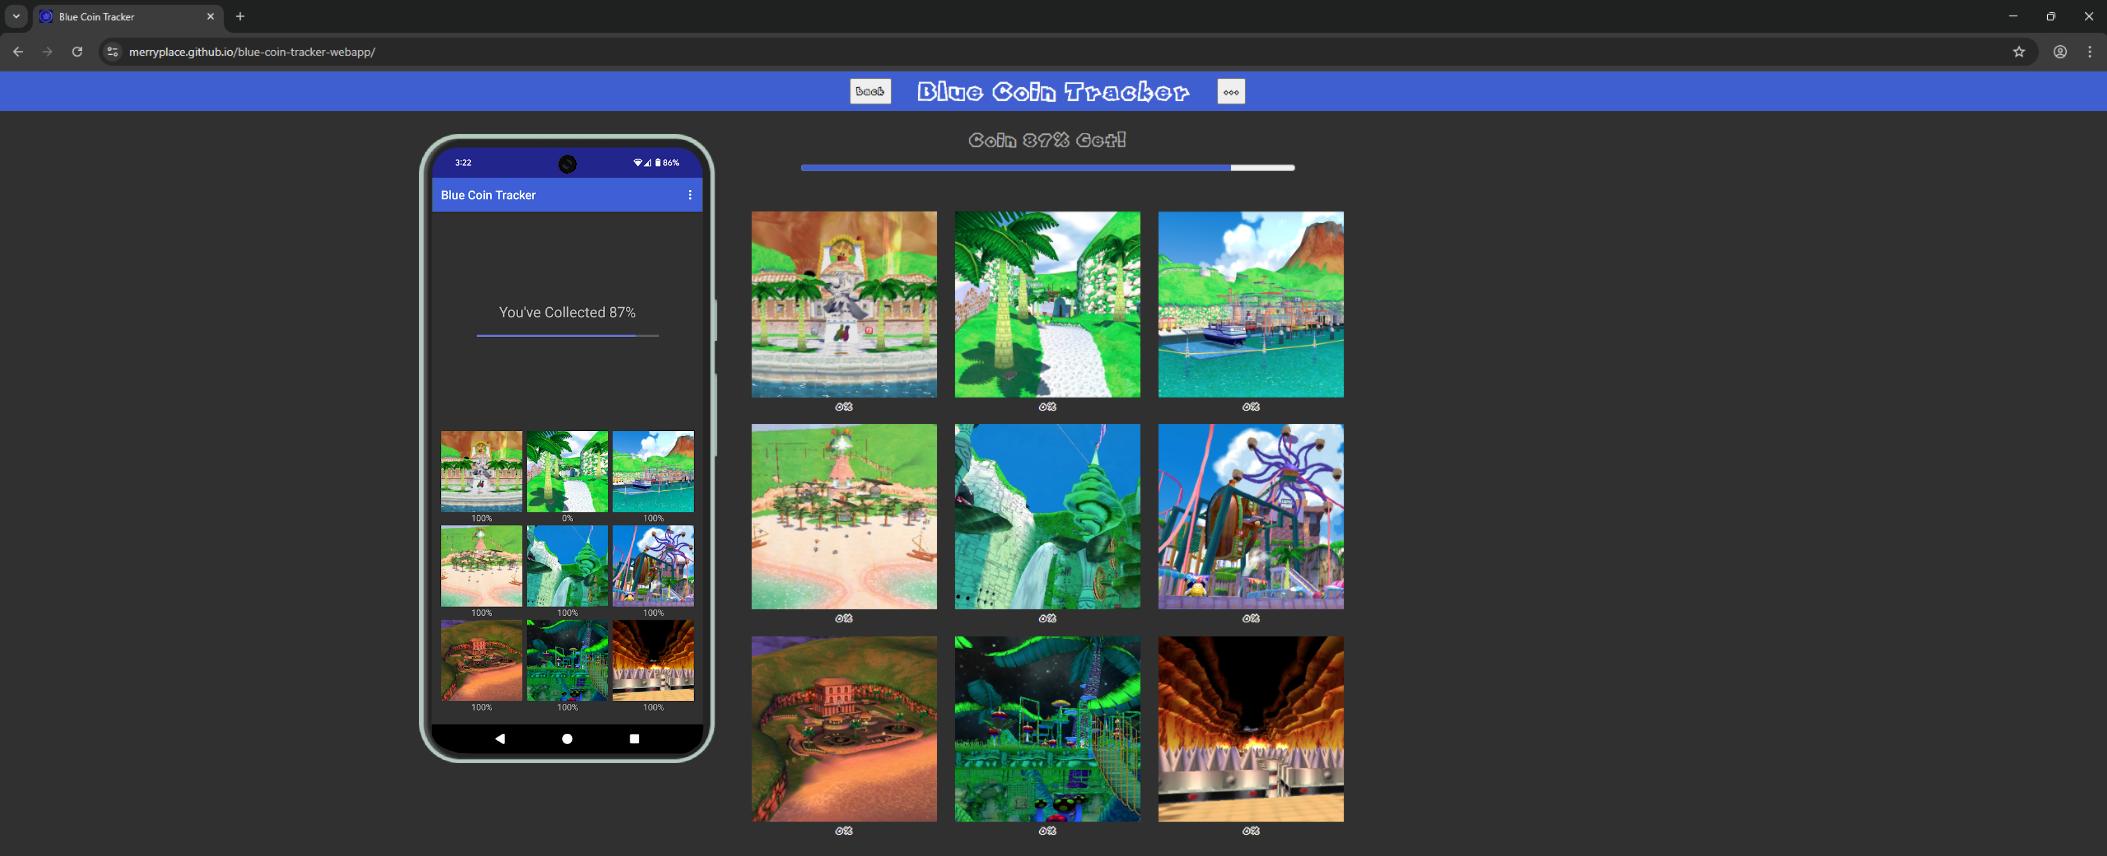The width and height of the screenshot is (2107, 856).
Task: Close the Blue Coin Tracker tab
Action: pyautogui.click(x=210, y=17)
